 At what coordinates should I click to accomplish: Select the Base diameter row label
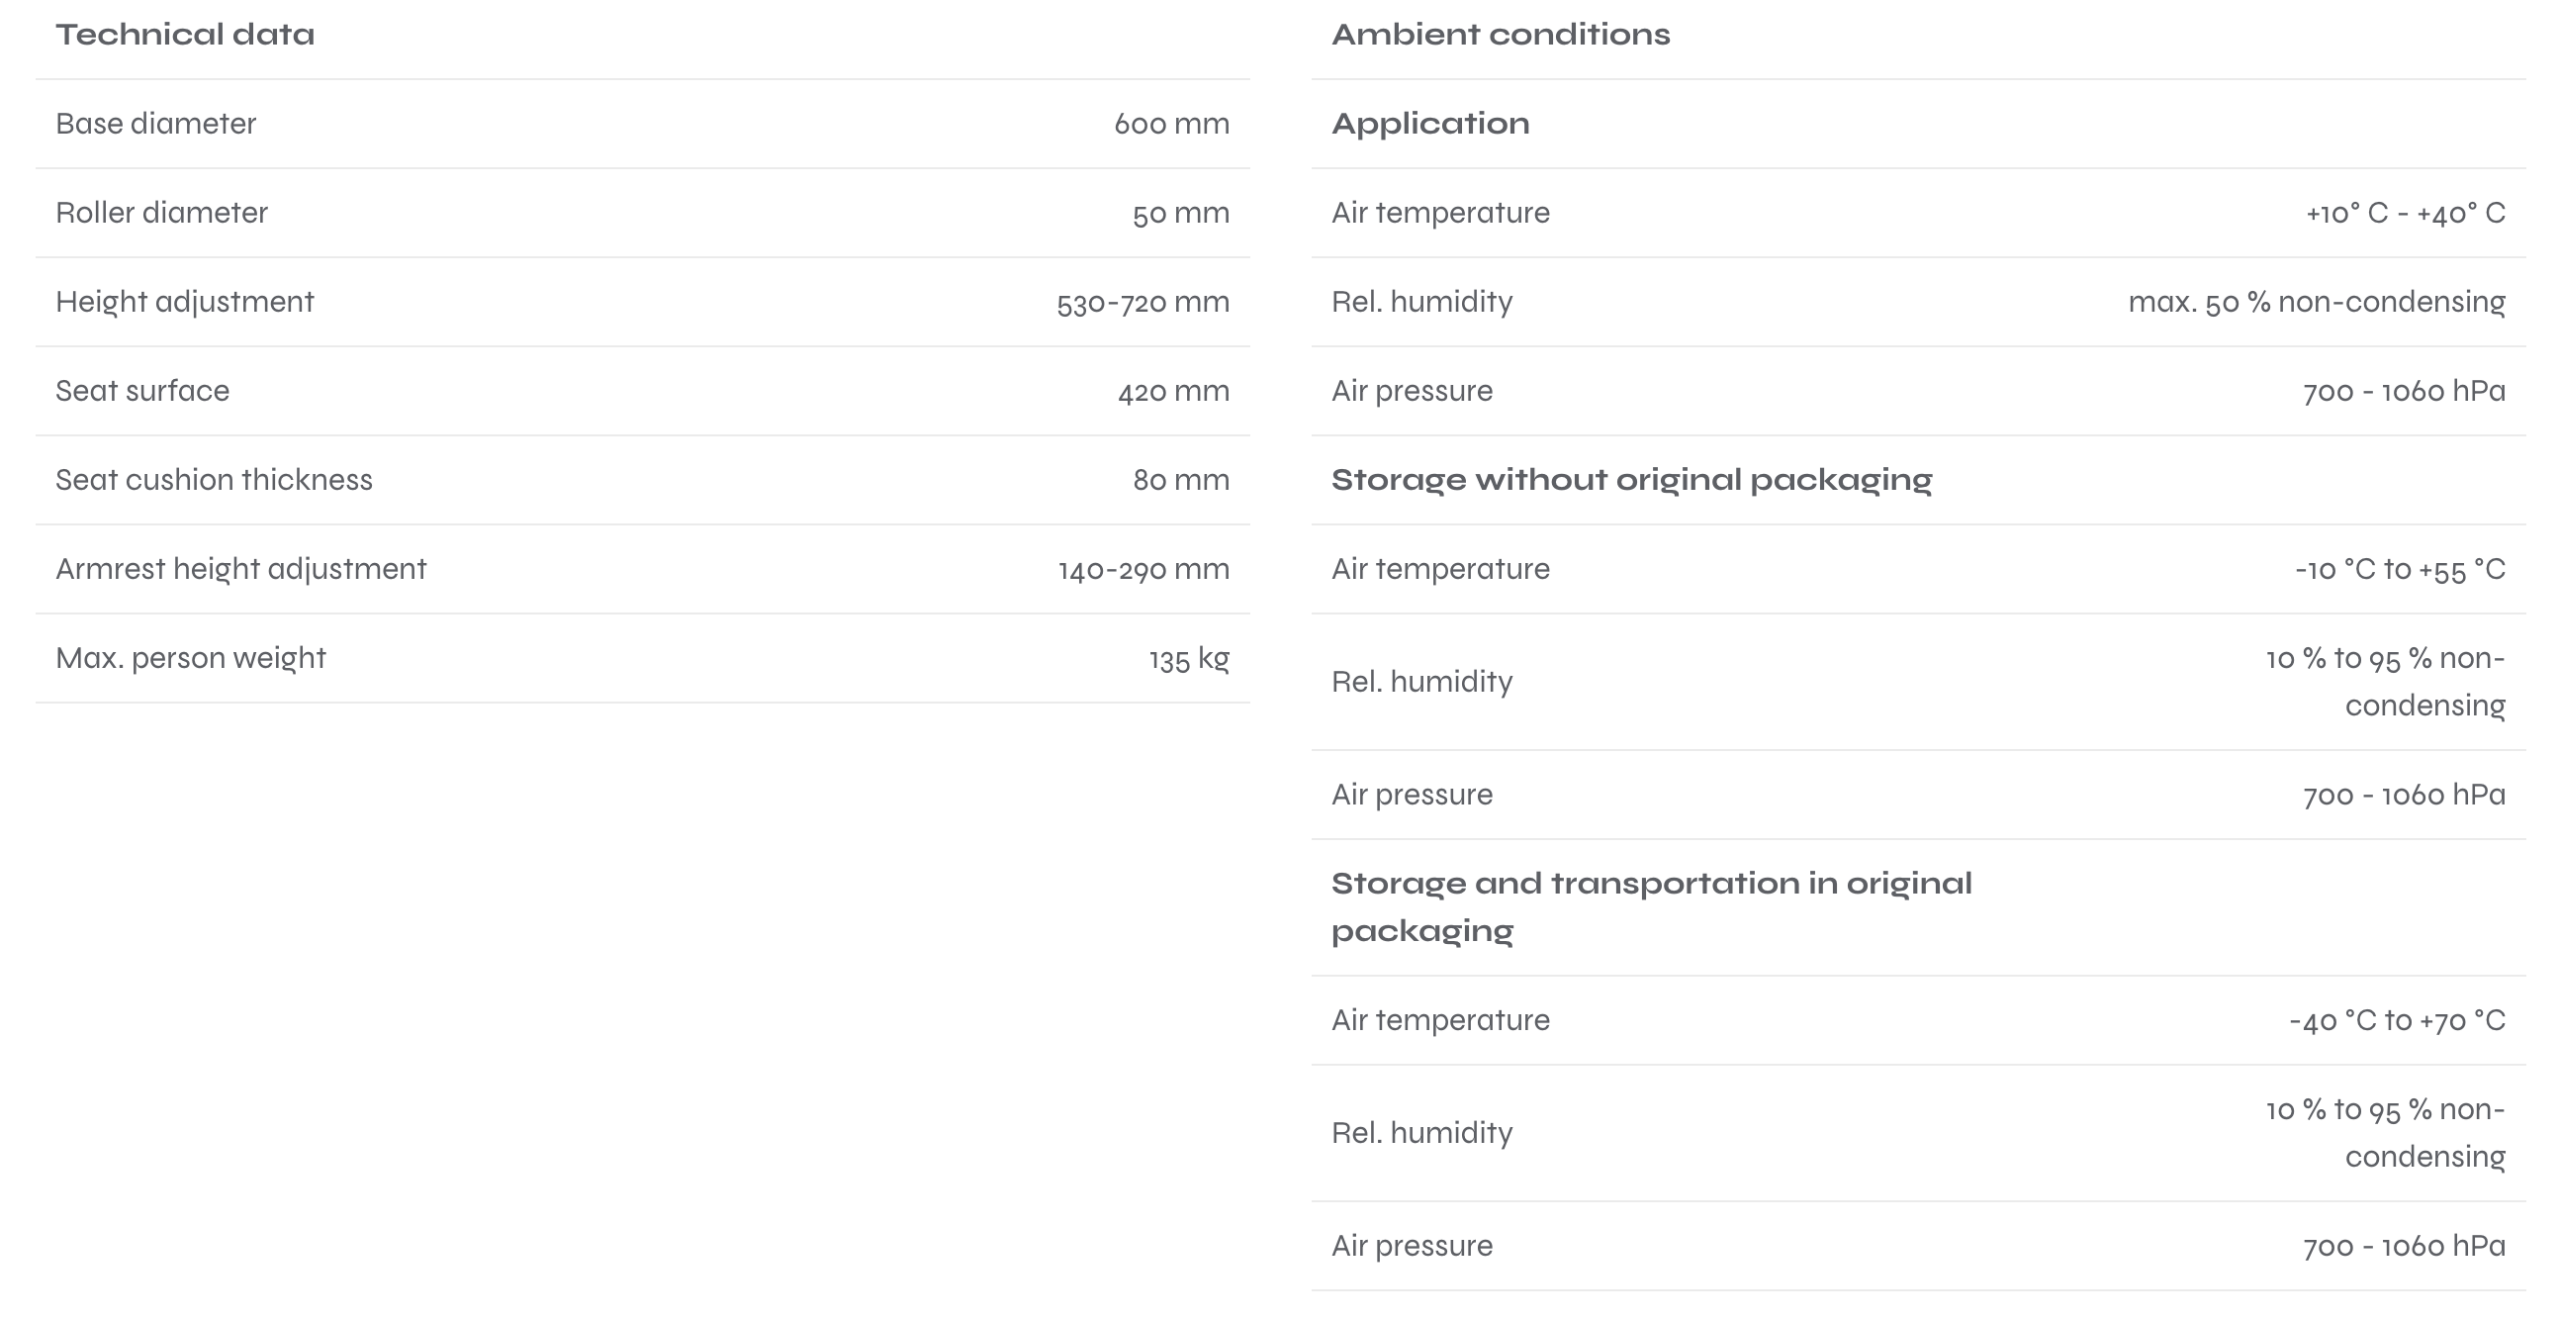[x=156, y=124]
